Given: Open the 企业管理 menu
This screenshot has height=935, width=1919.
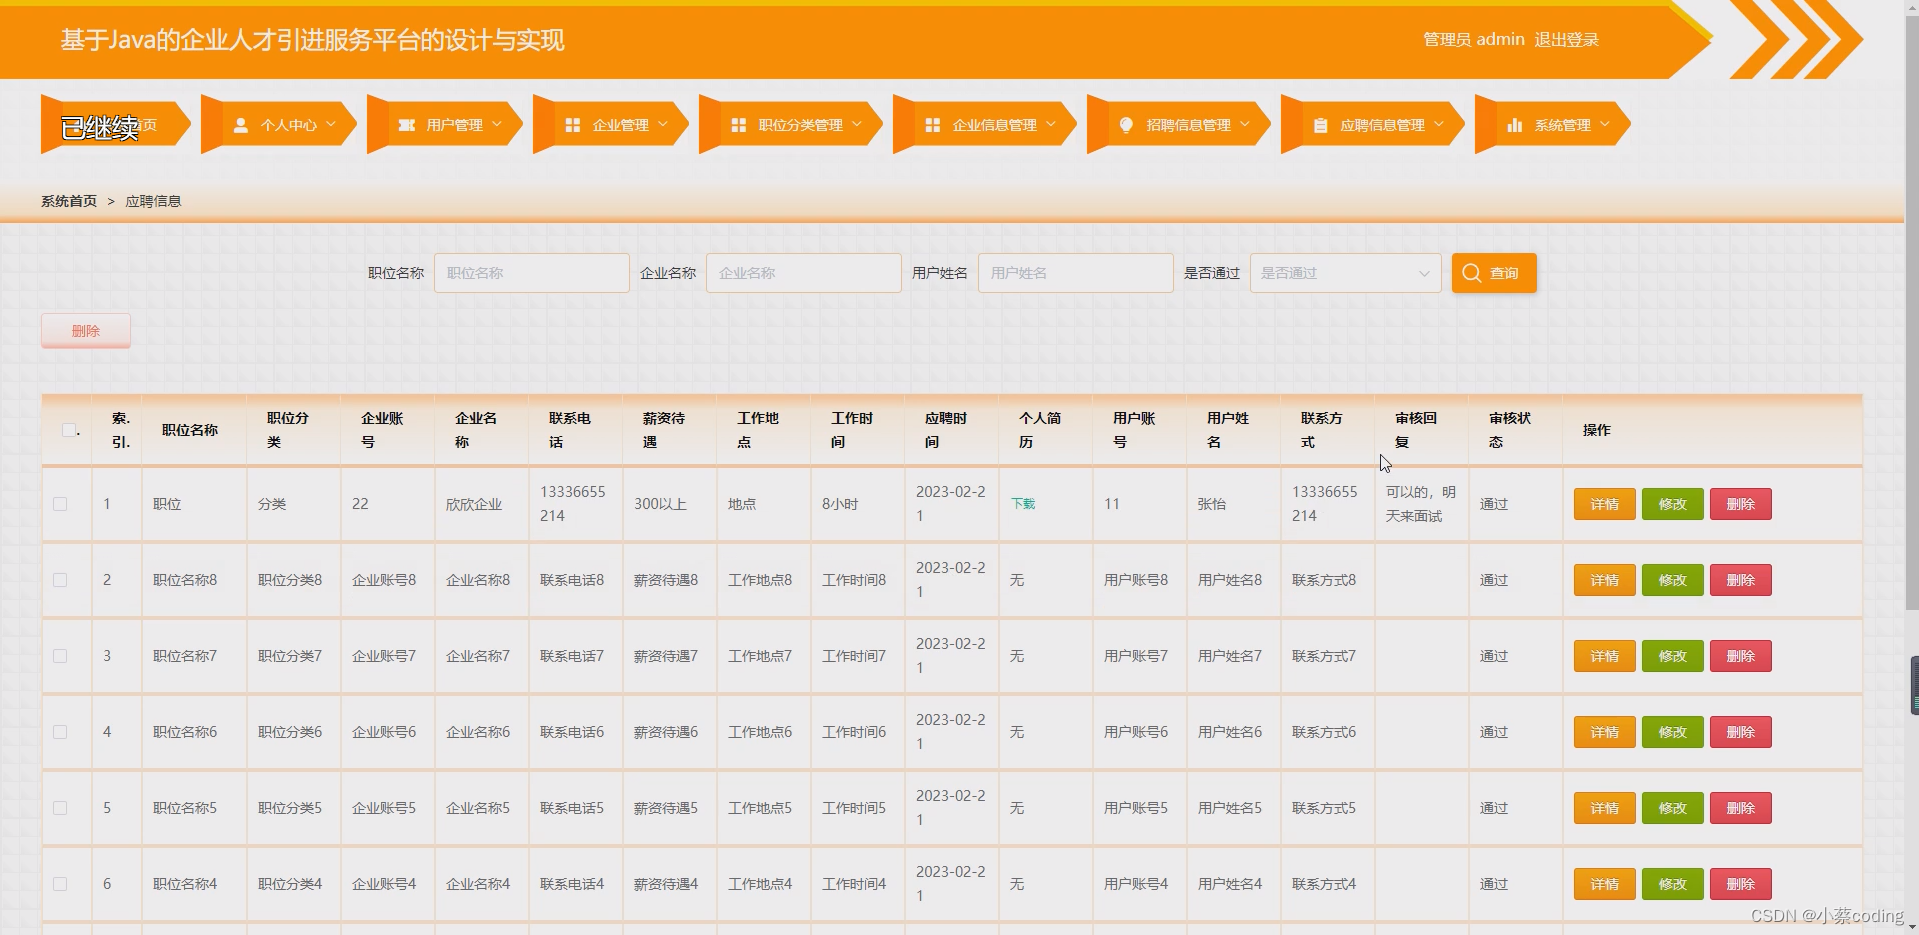Looking at the screenshot, I should coord(612,125).
